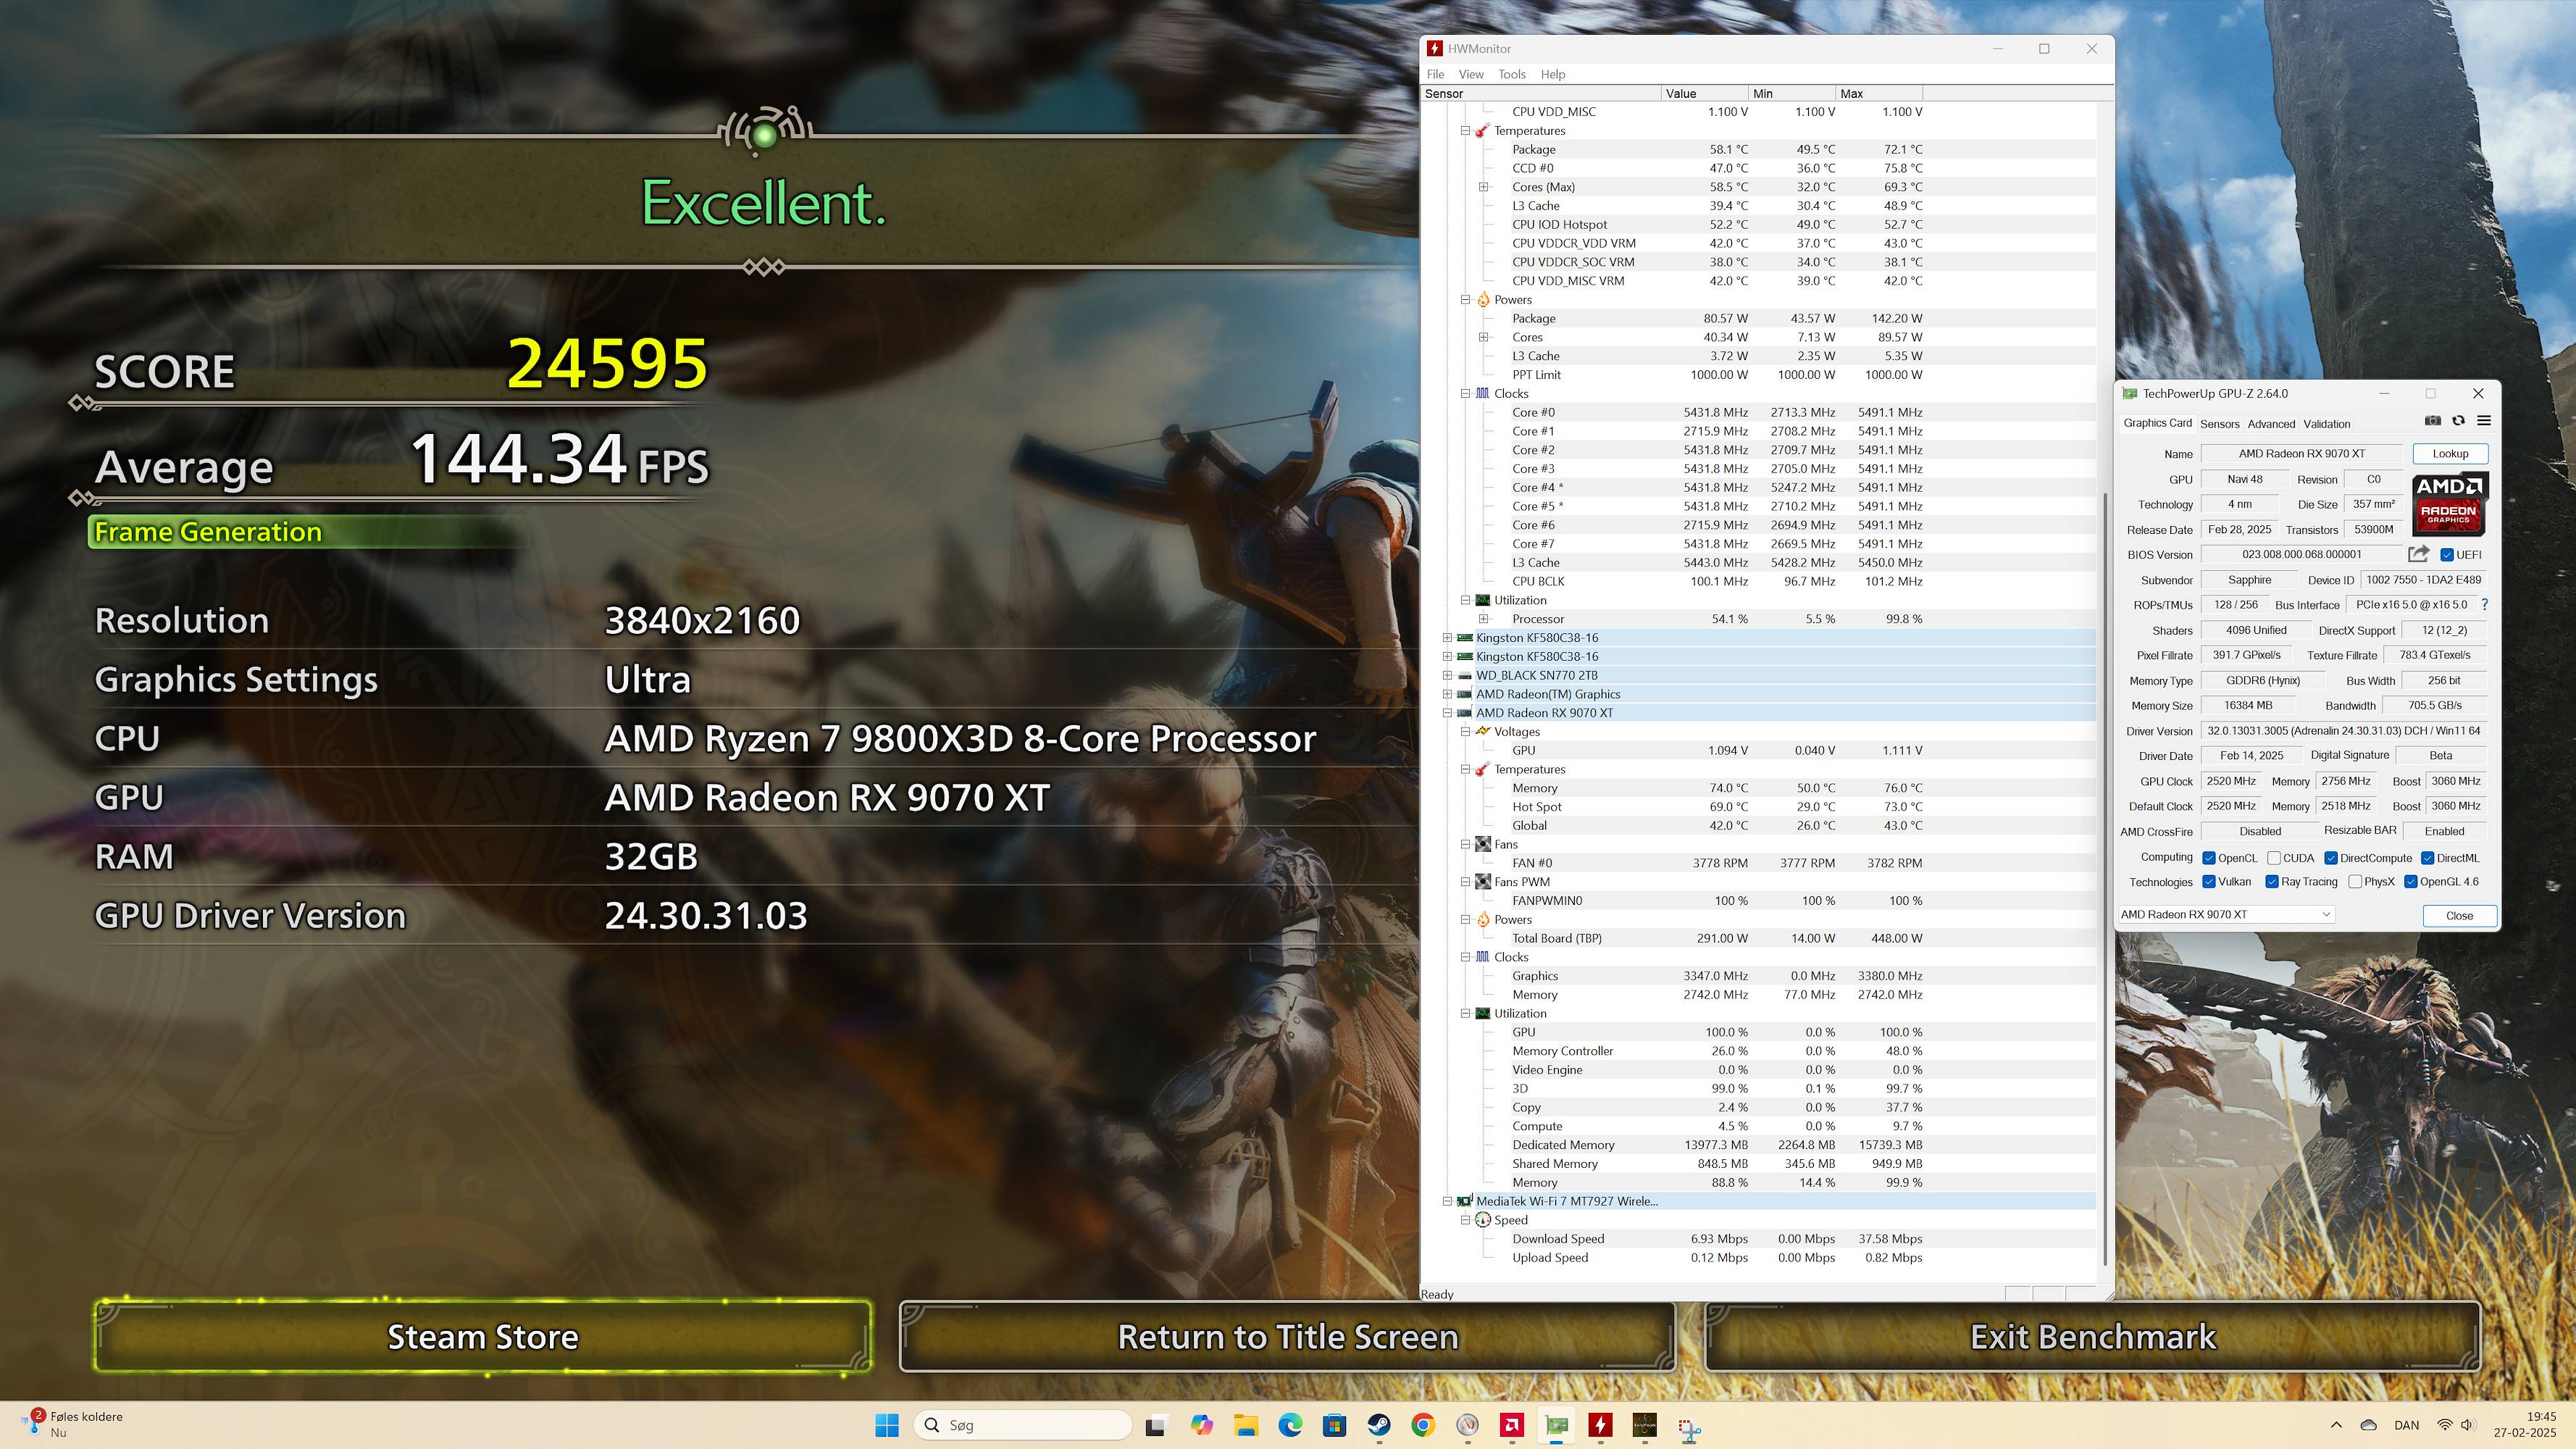Click the MediaTek Wi-Fi 7 adapter icon

1465,1202
